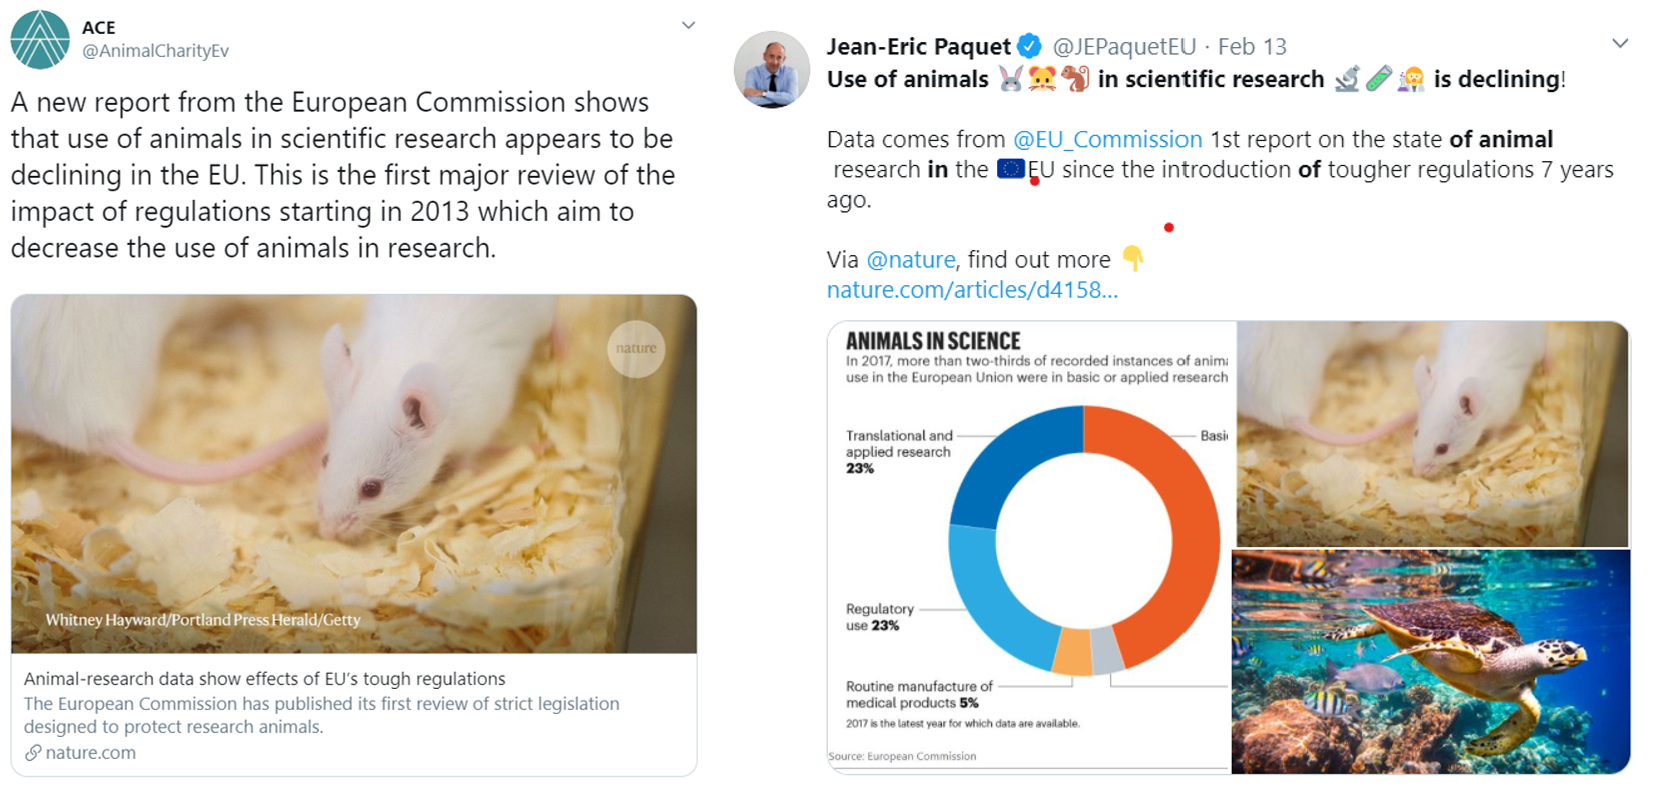Viewport: 1653px width, 789px height.
Task: Open the @AnimalCharityEv handle
Action: 155,51
